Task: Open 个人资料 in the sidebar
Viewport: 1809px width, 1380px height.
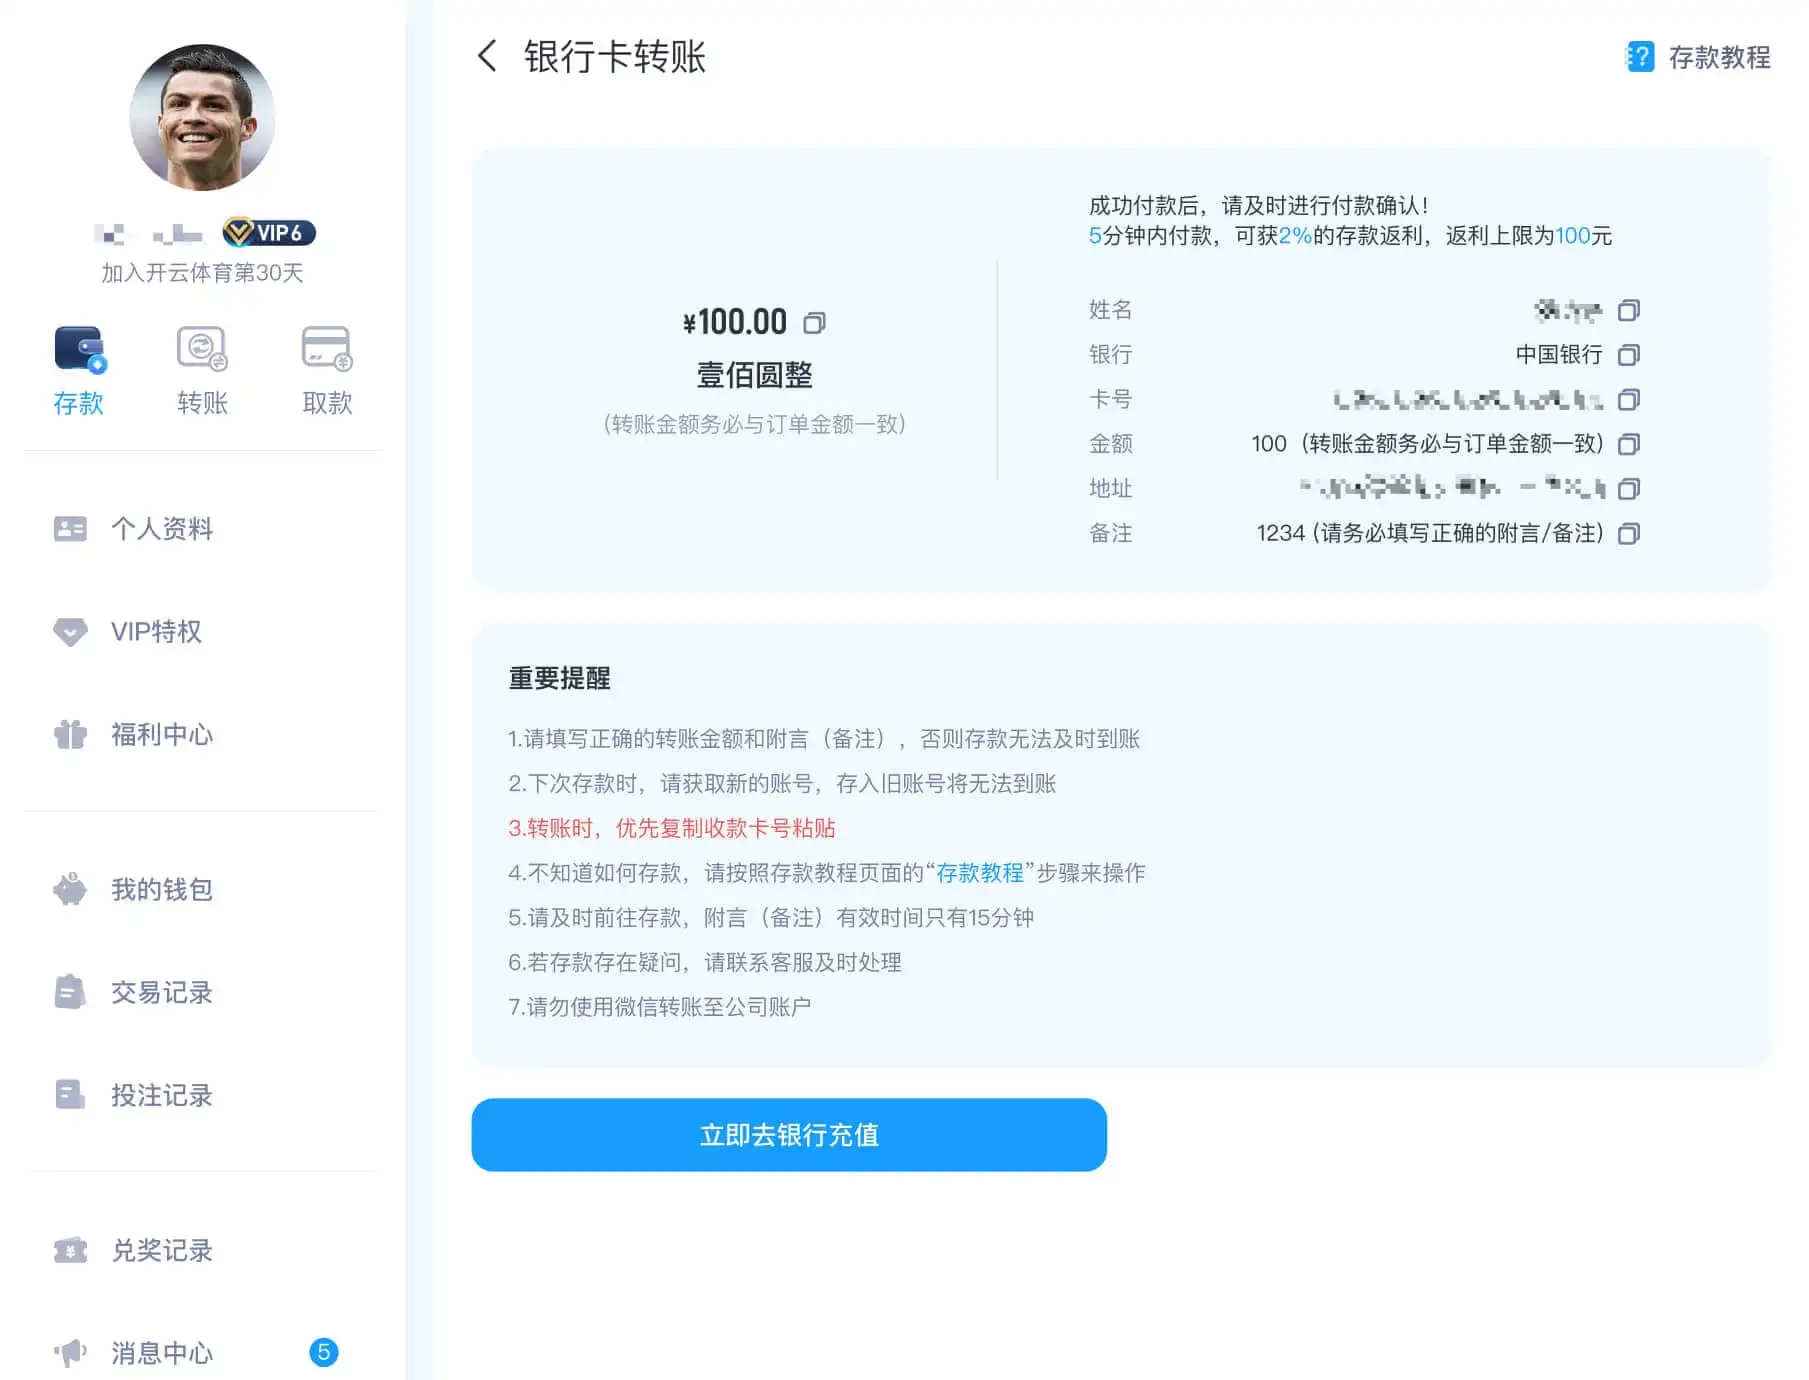Action: pyautogui.click(x=162, y=529)
